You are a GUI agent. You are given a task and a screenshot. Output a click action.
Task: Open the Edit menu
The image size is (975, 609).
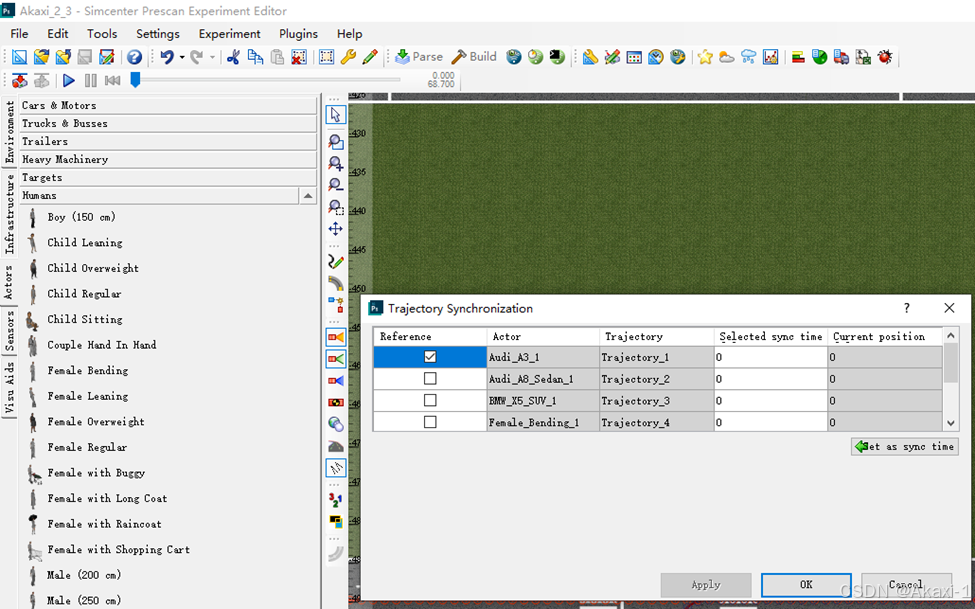pyautogui.click(x=58, y=34)
